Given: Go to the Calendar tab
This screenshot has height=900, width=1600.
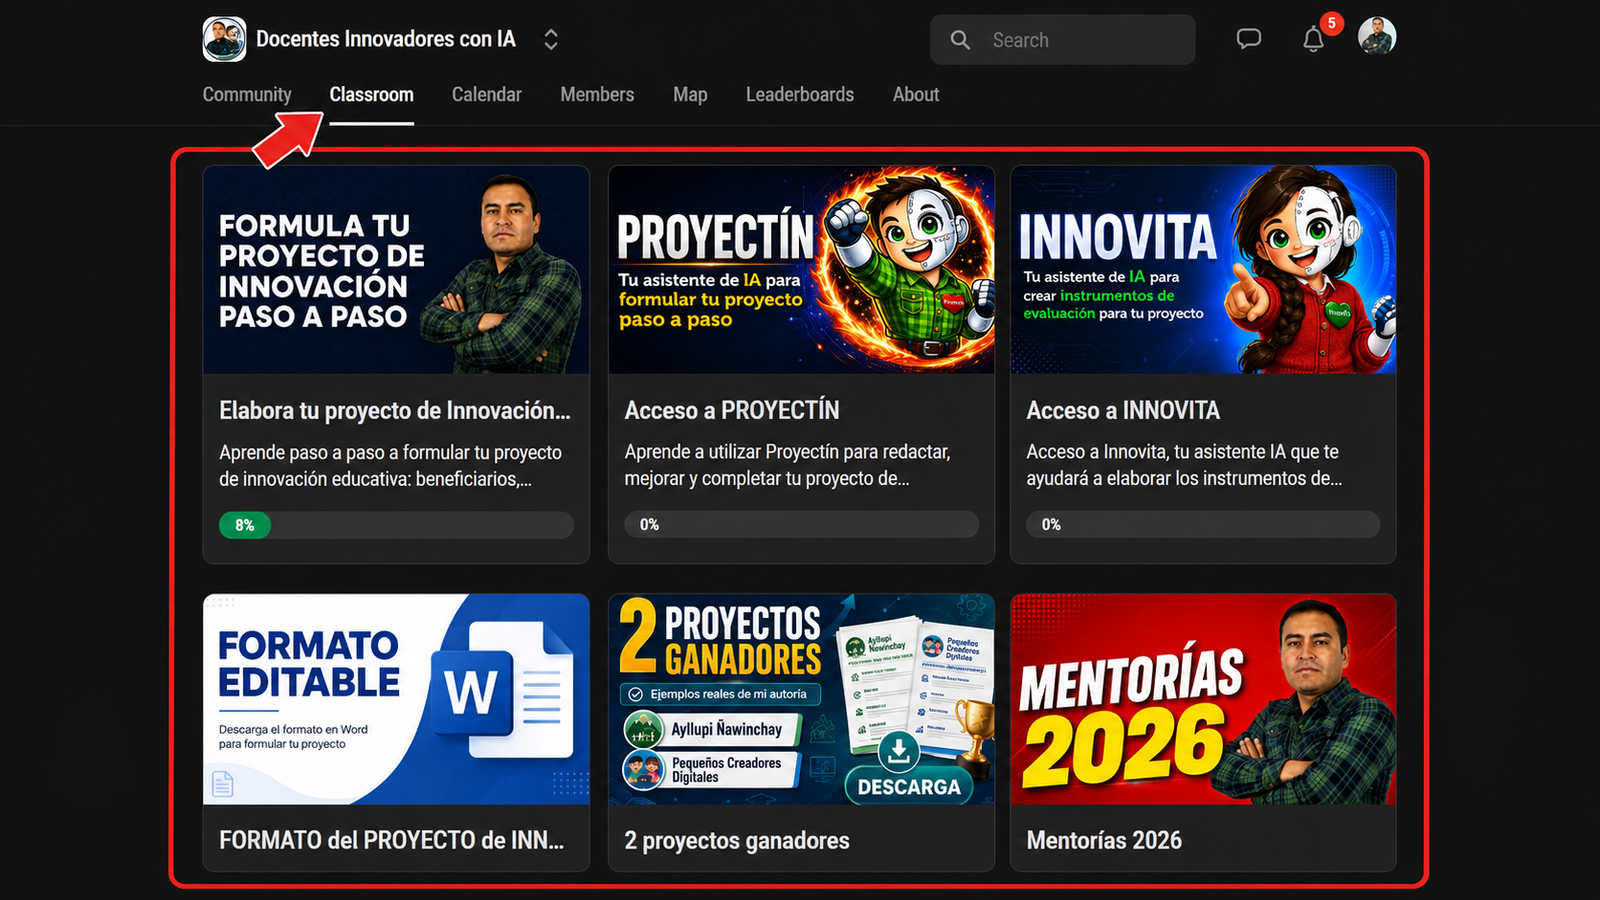Looking at the screenshot, I should (486, 94).
